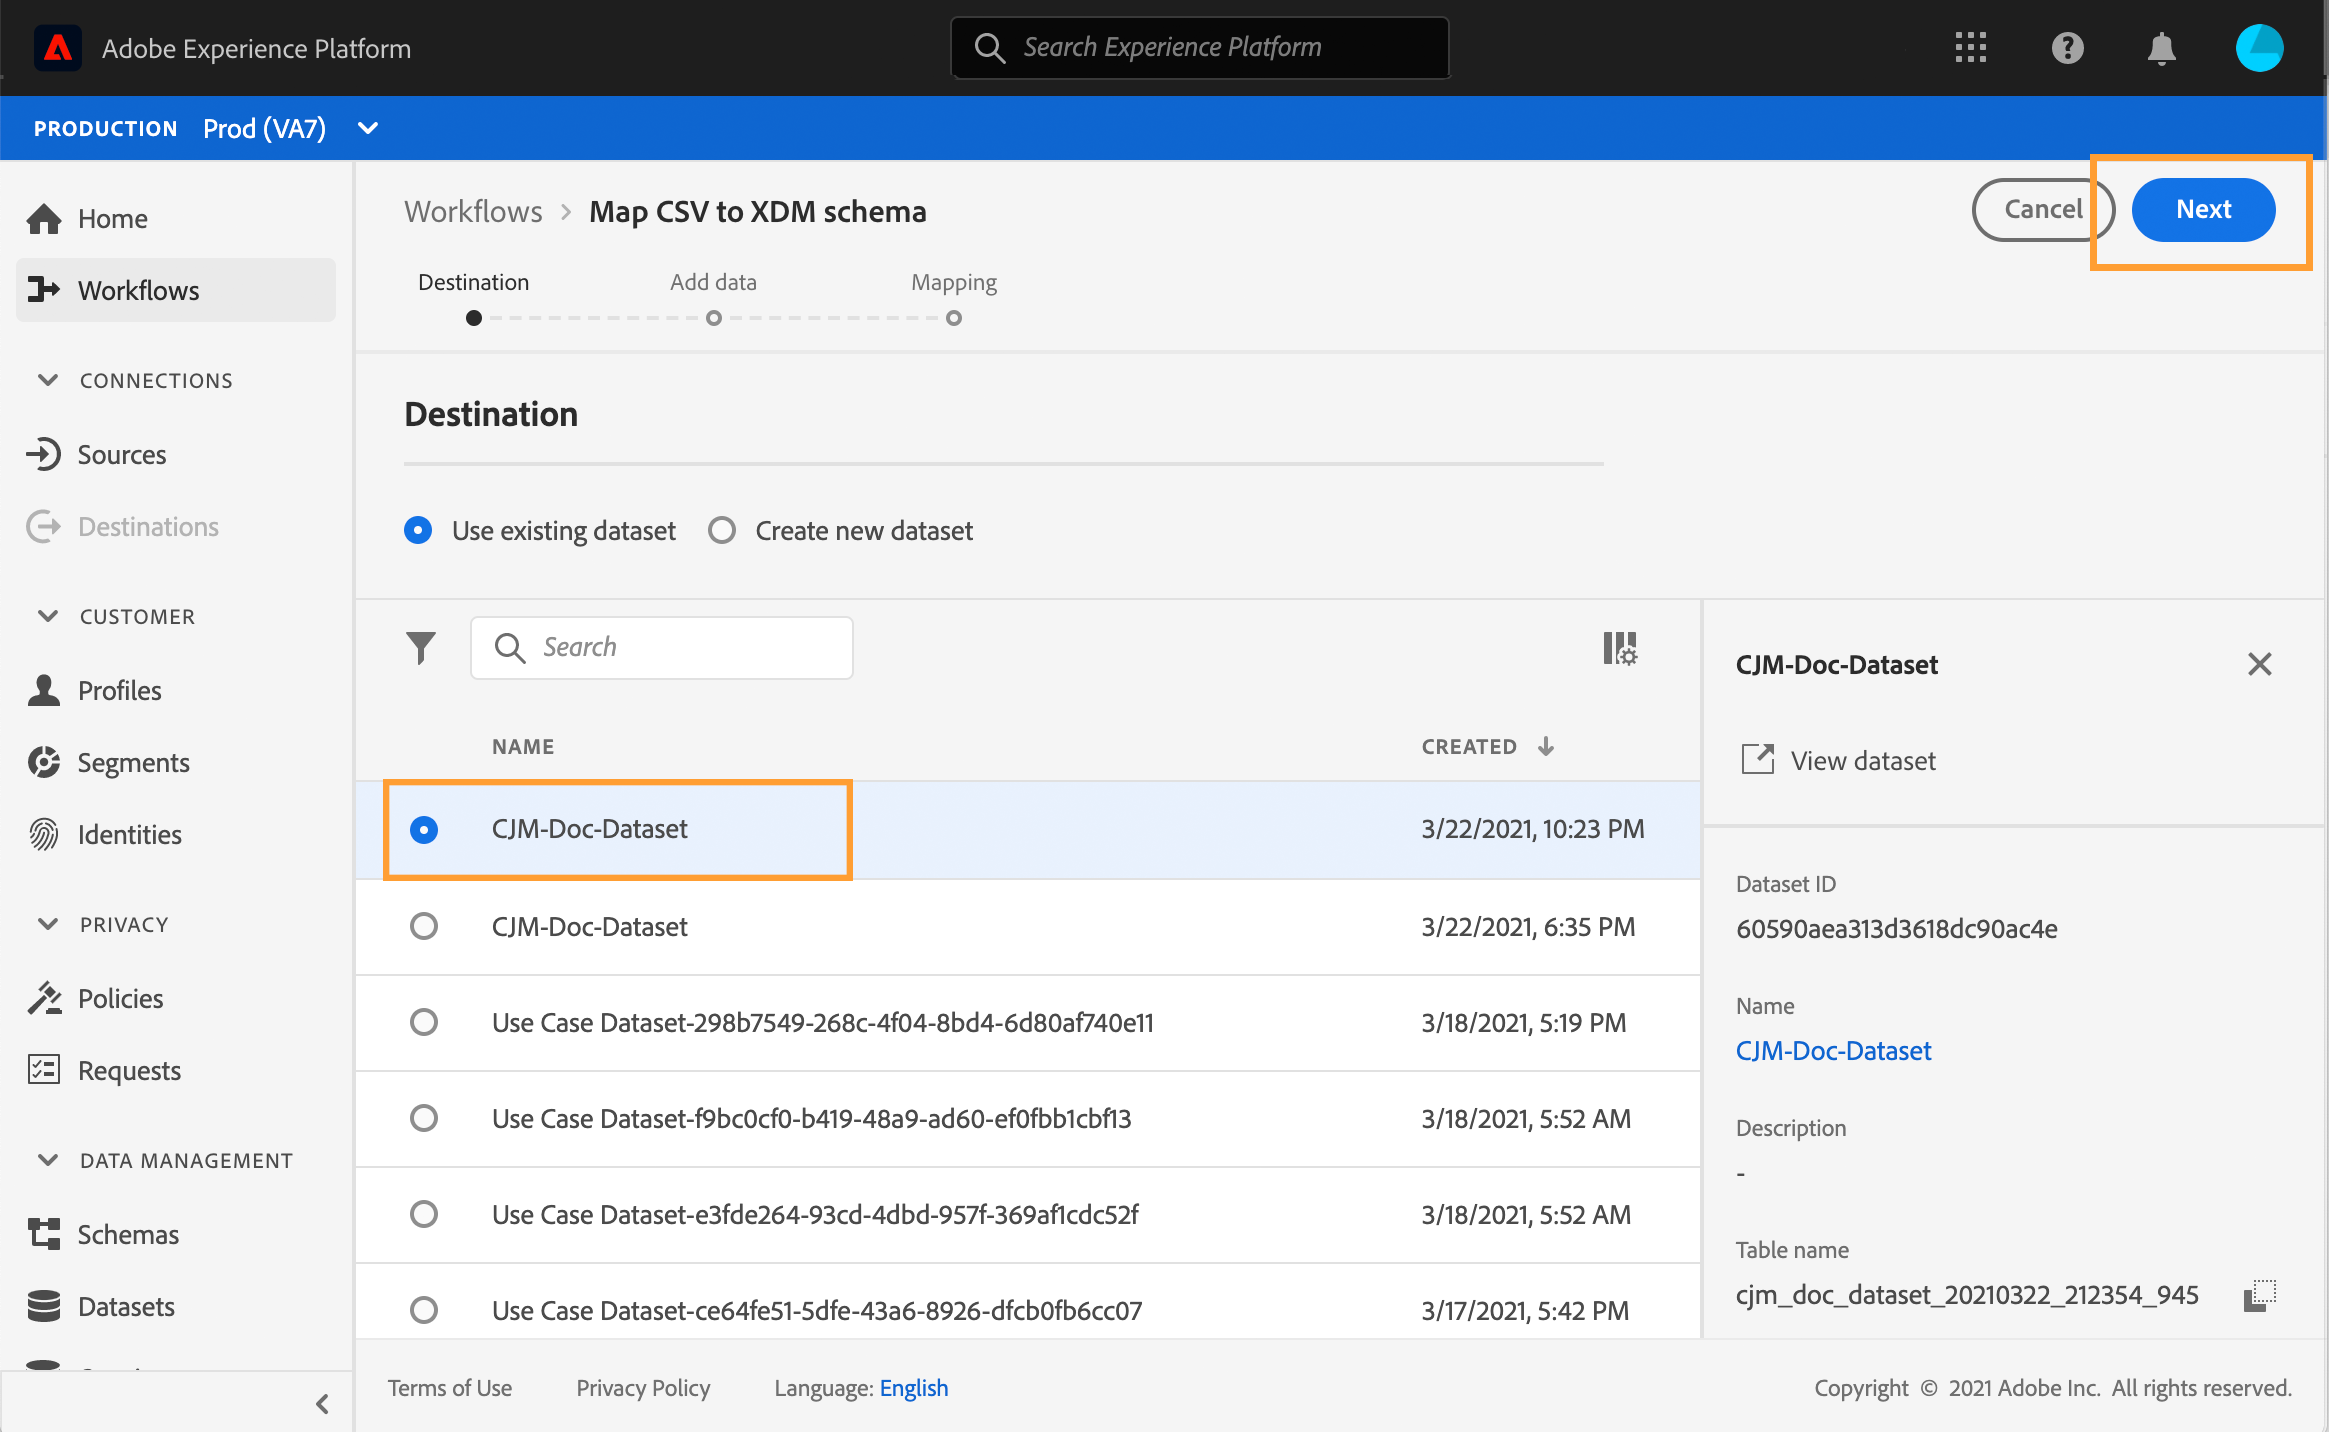The width and height of the screenshot is (2329, 1432).
Task: Click the Next button
Action: point(2203,209)
